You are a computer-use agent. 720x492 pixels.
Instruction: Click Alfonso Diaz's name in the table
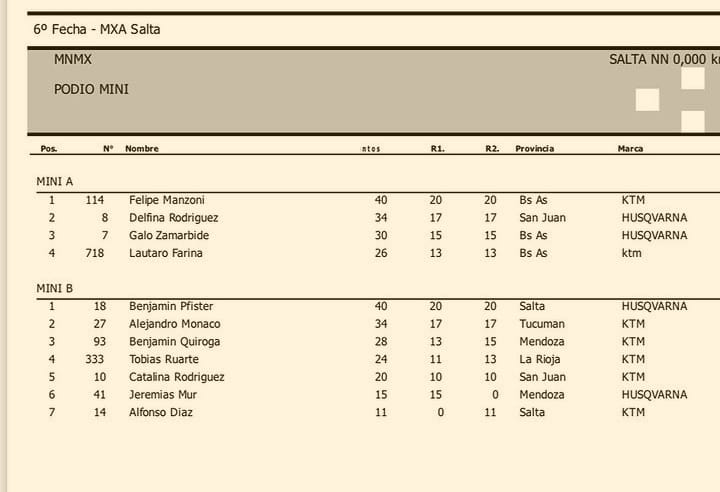(160, 412)
